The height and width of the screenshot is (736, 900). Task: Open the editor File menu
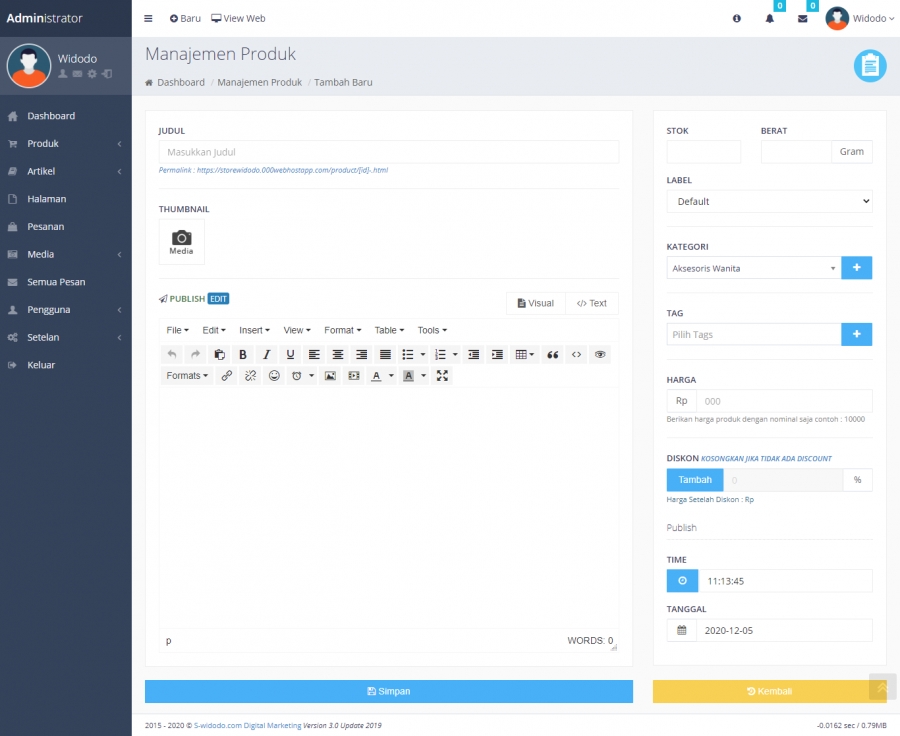pos(177,330)
